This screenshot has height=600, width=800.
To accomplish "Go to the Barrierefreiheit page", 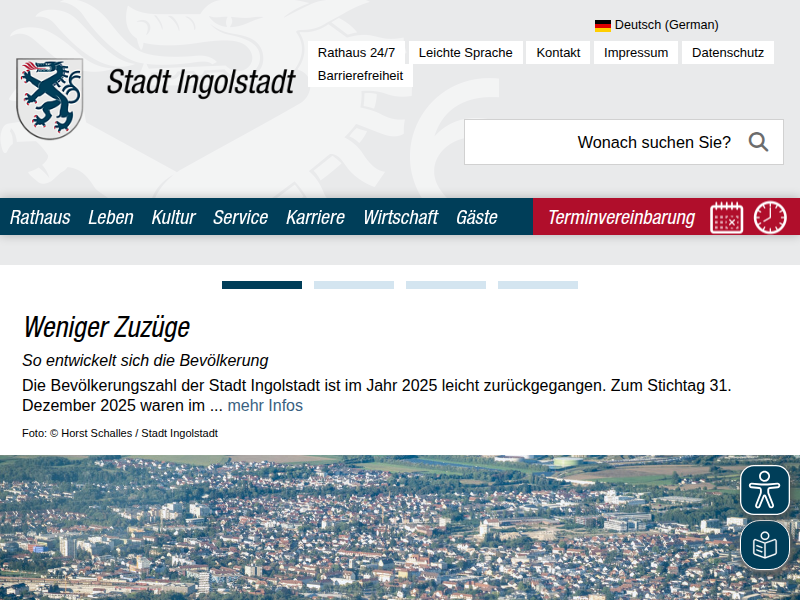I will point(360,75).
